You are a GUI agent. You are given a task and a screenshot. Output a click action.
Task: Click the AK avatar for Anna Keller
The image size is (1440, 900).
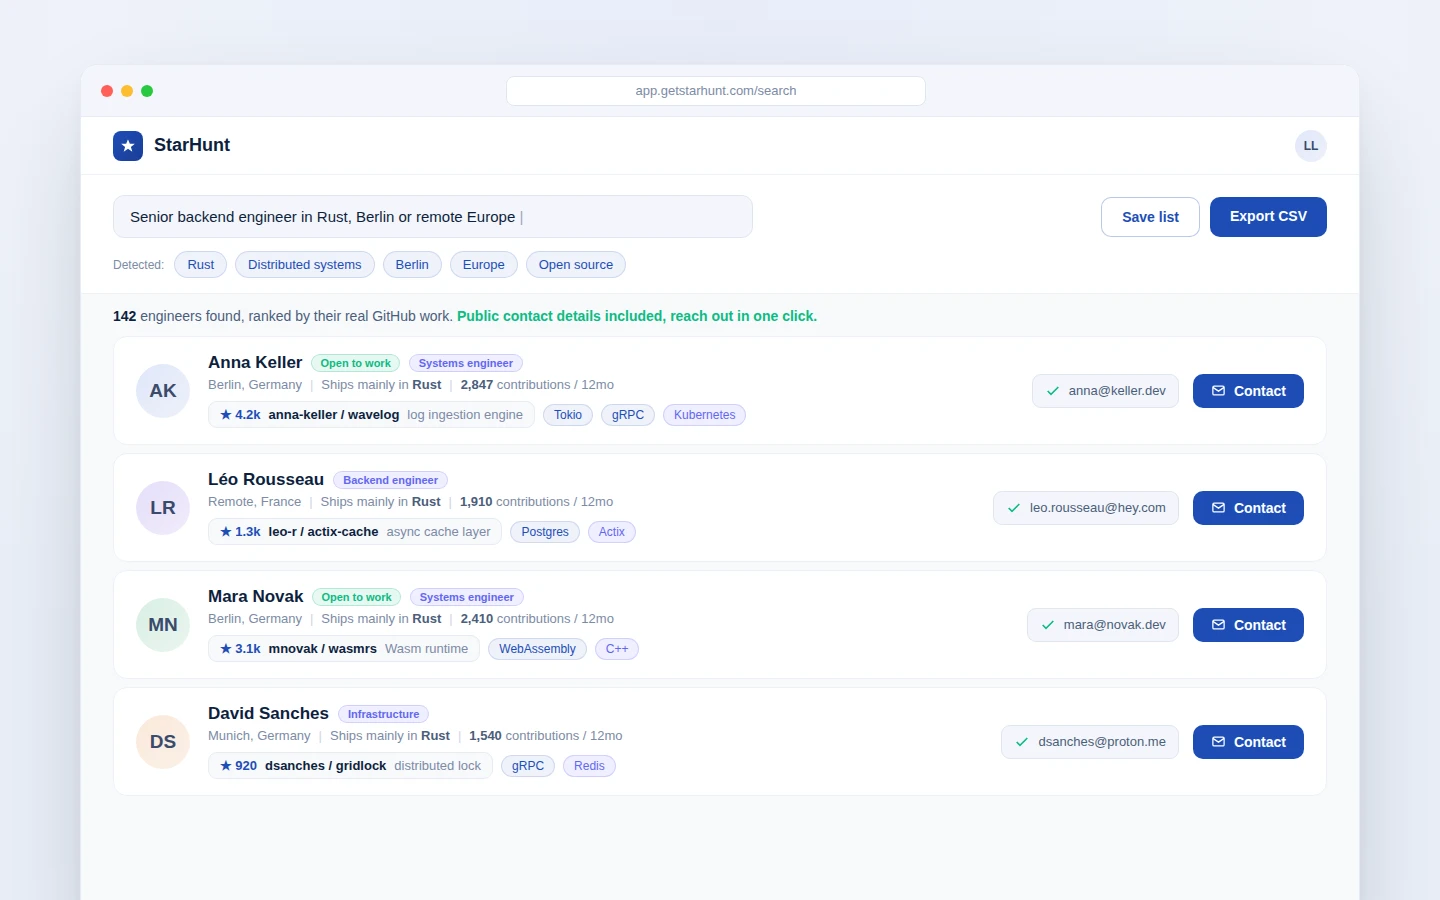[x=163, y=391]
